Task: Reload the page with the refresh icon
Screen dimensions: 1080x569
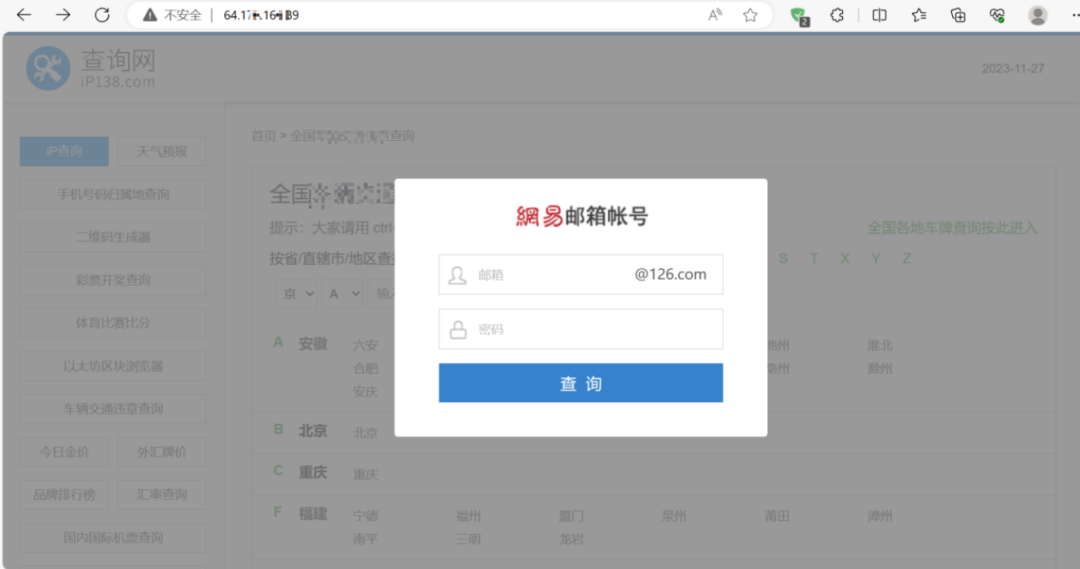Action: coord(102,14)
